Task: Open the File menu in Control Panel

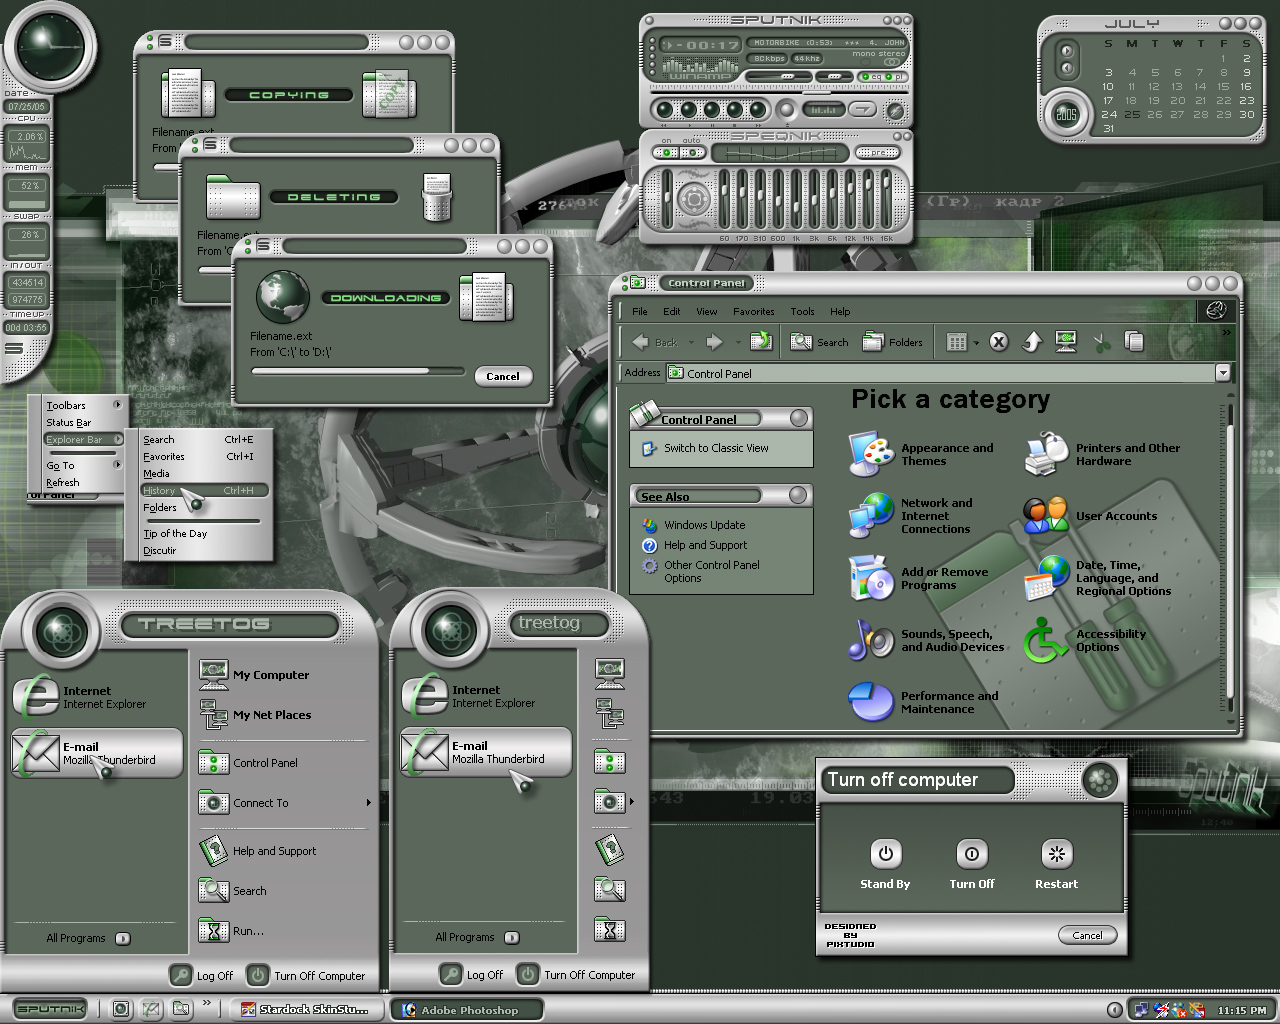Action: point(639,311)
